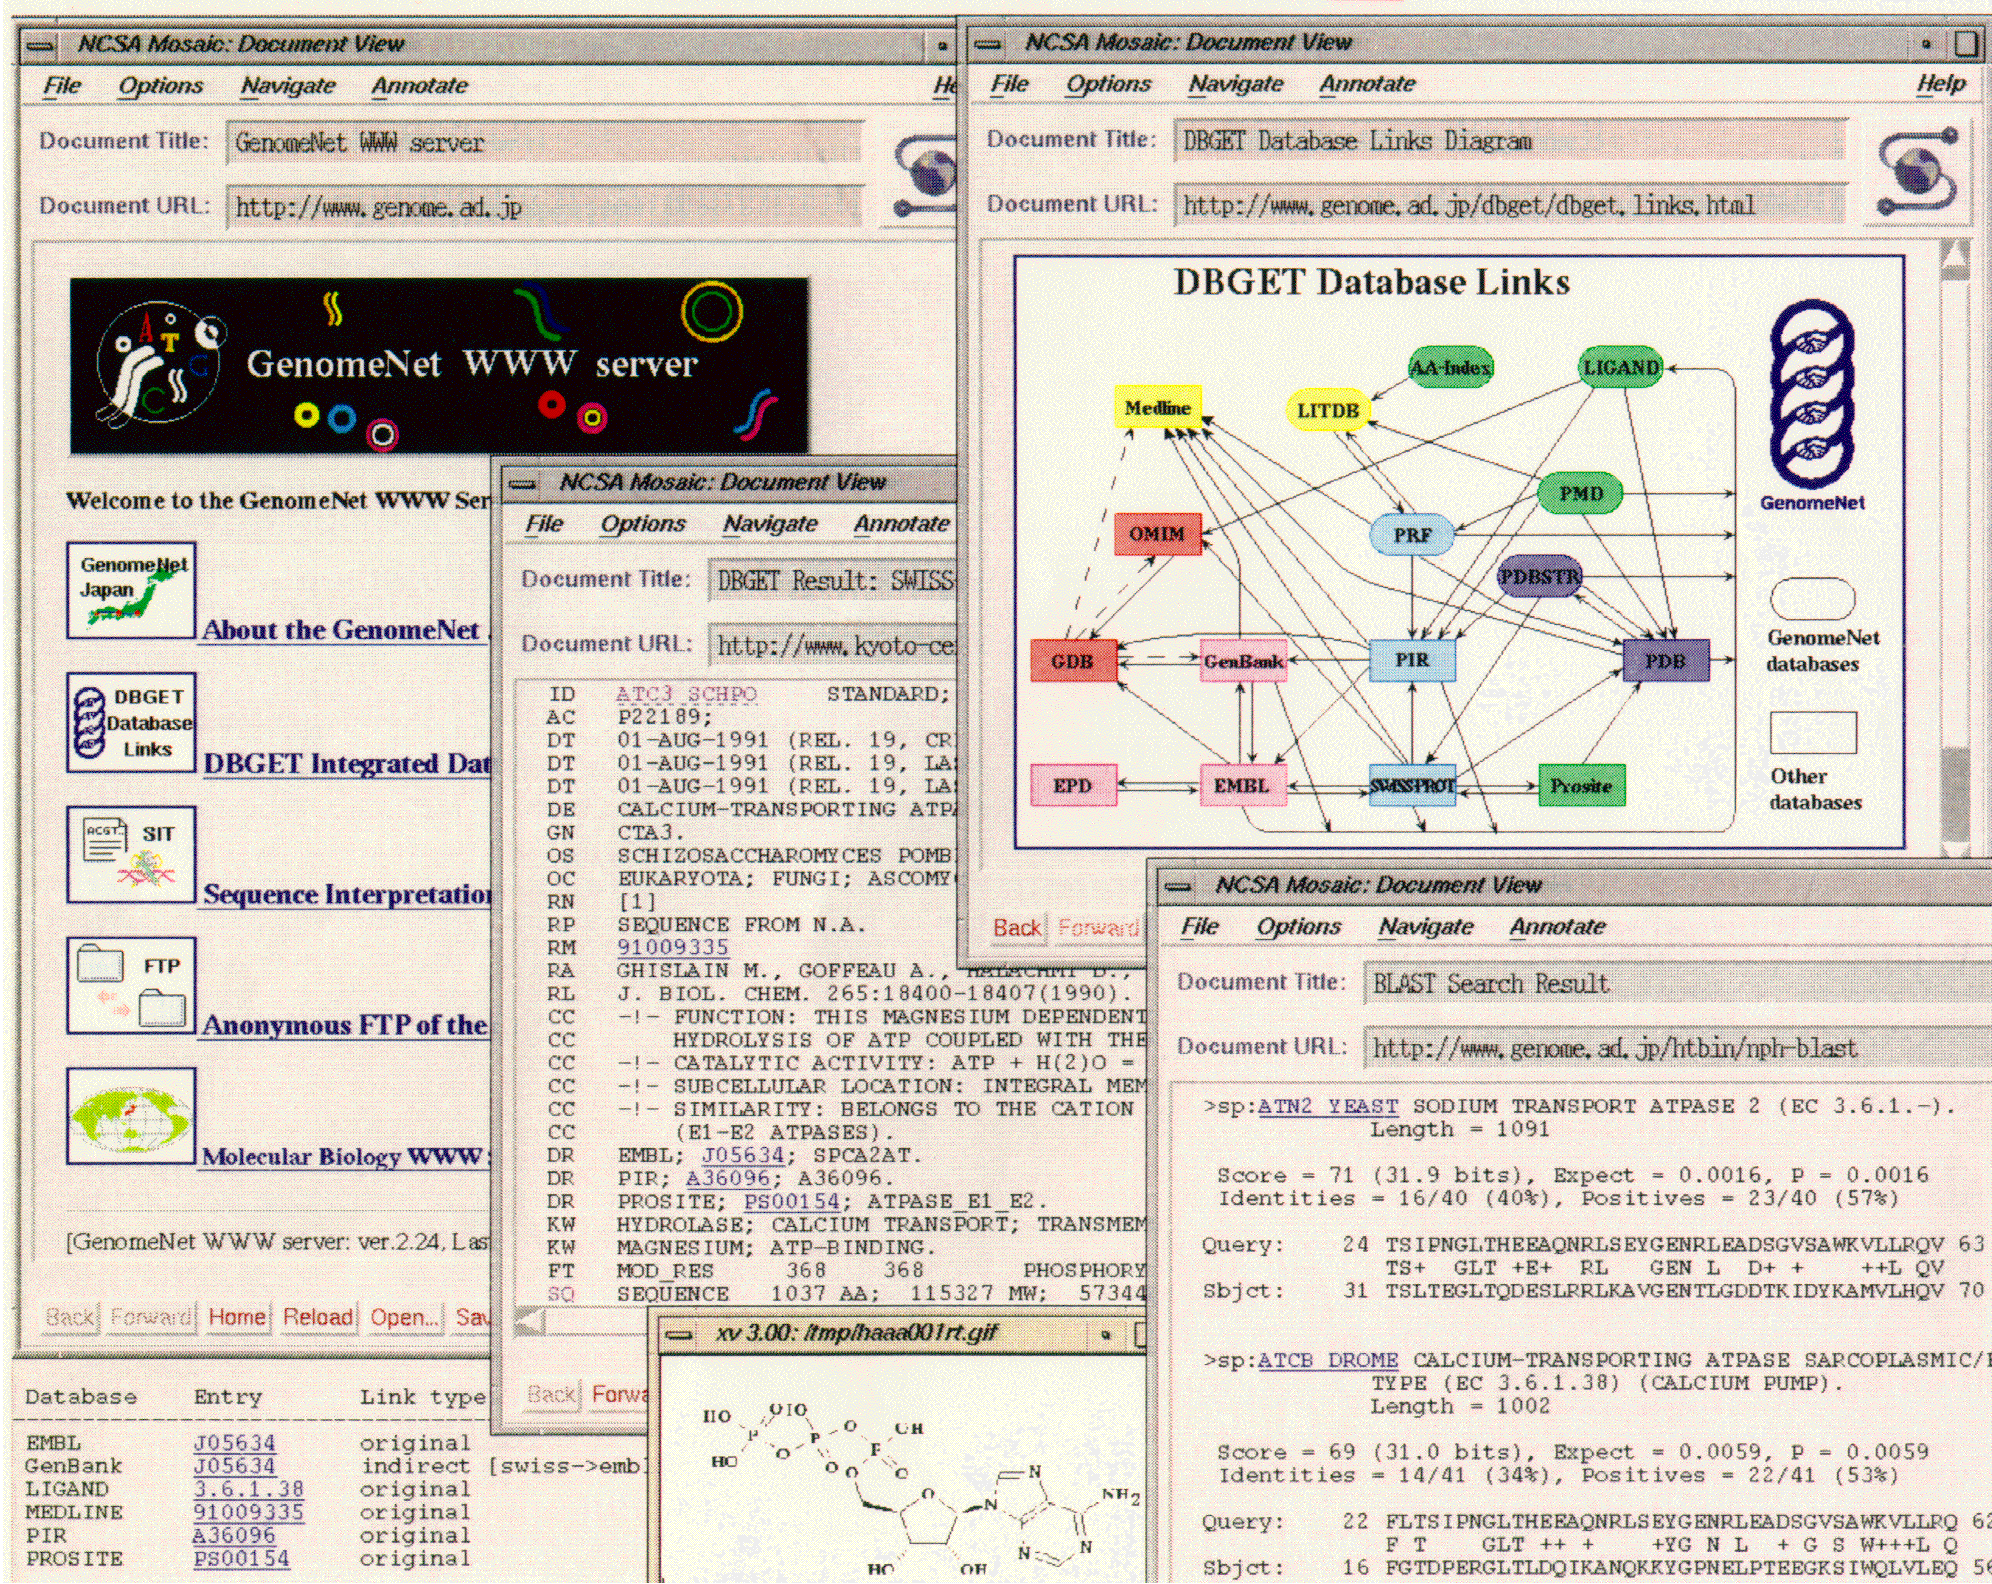Click the GDB node in the diagram
The image size is (1992, 1584).
pos(1072,661)
